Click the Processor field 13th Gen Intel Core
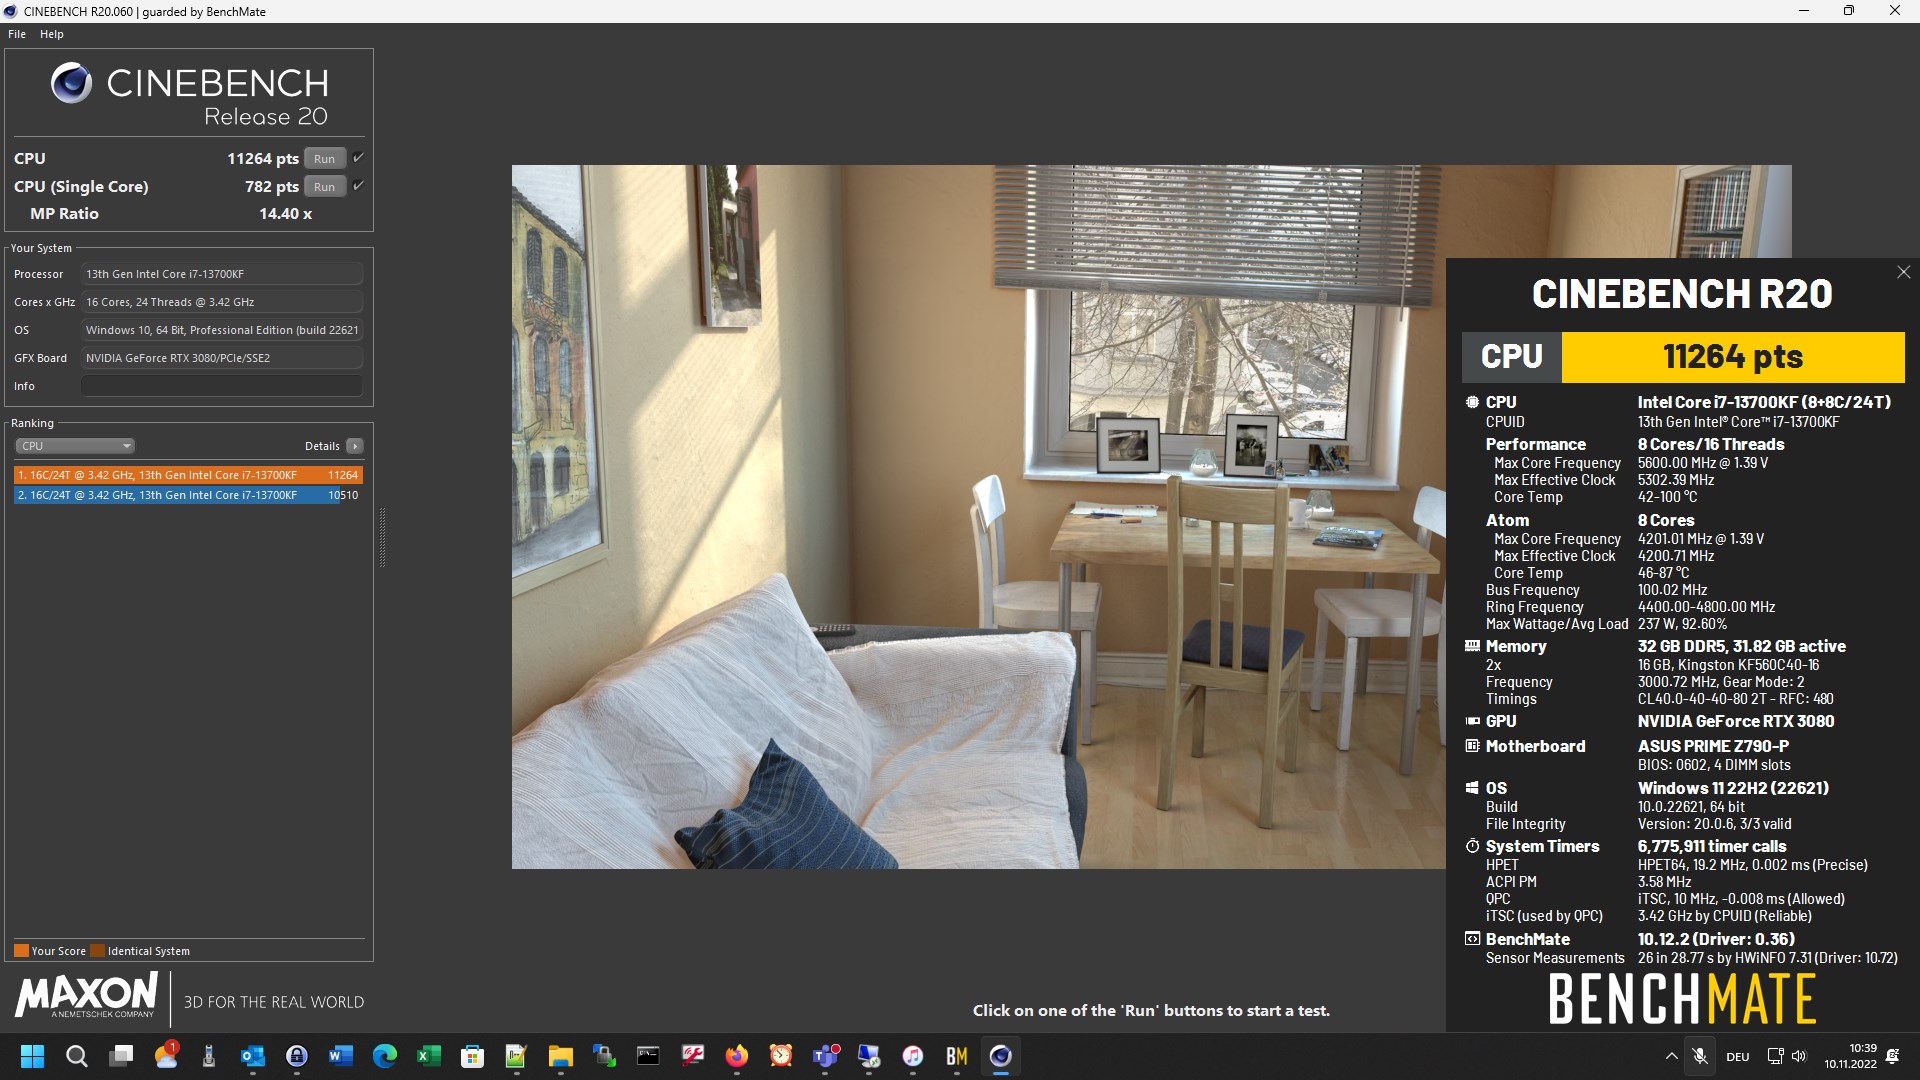The height and width of the screenshot is (1080, 1920). coord(222,274)
